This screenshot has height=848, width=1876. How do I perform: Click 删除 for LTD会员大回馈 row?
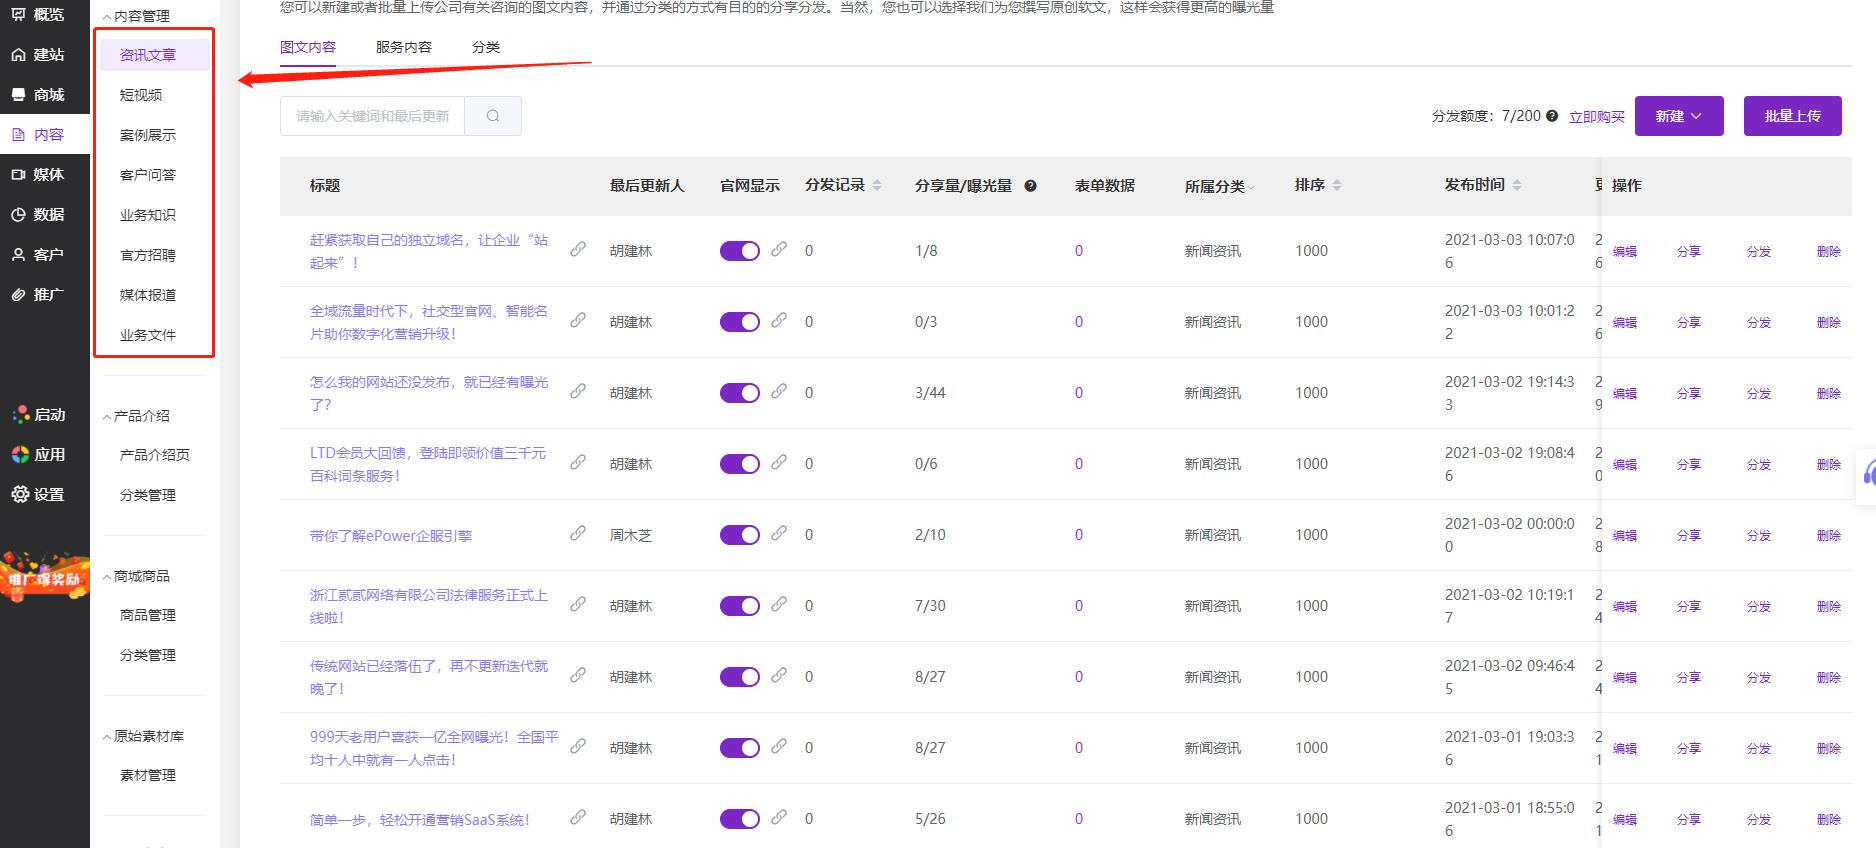coord(1829,465)
